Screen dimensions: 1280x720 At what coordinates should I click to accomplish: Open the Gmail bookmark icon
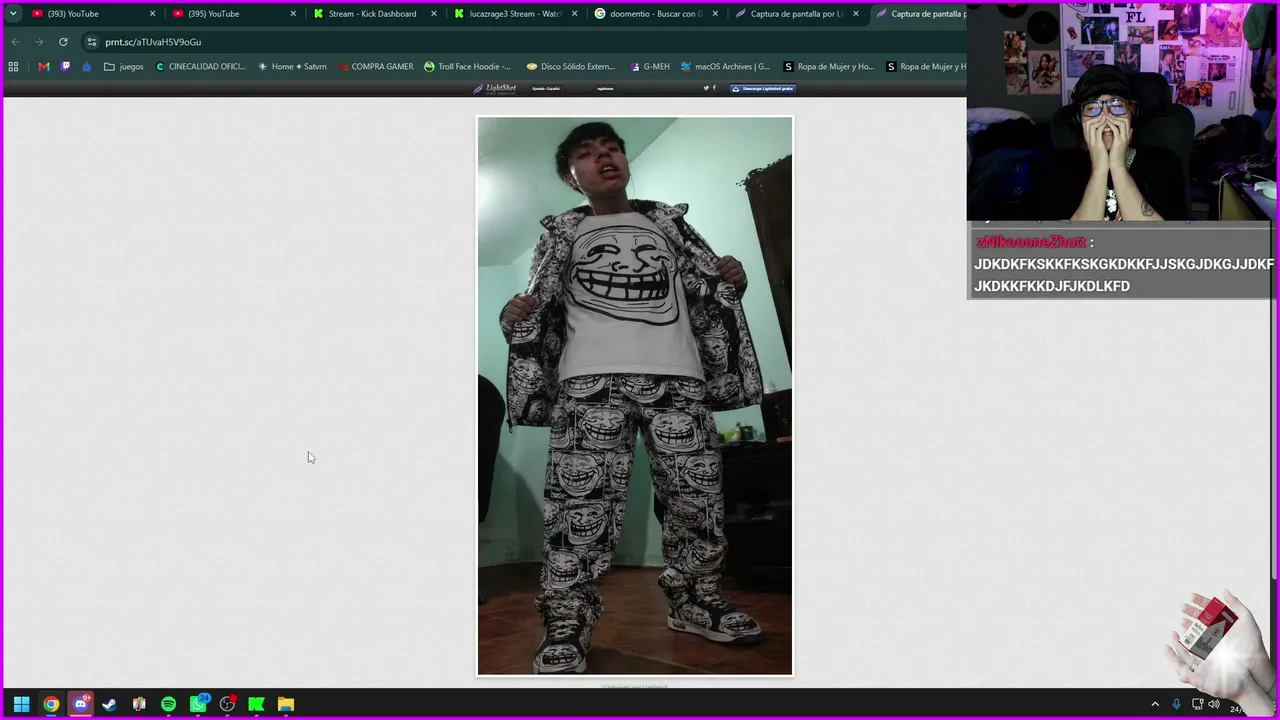pyautogui.click(x=43, y=67)
